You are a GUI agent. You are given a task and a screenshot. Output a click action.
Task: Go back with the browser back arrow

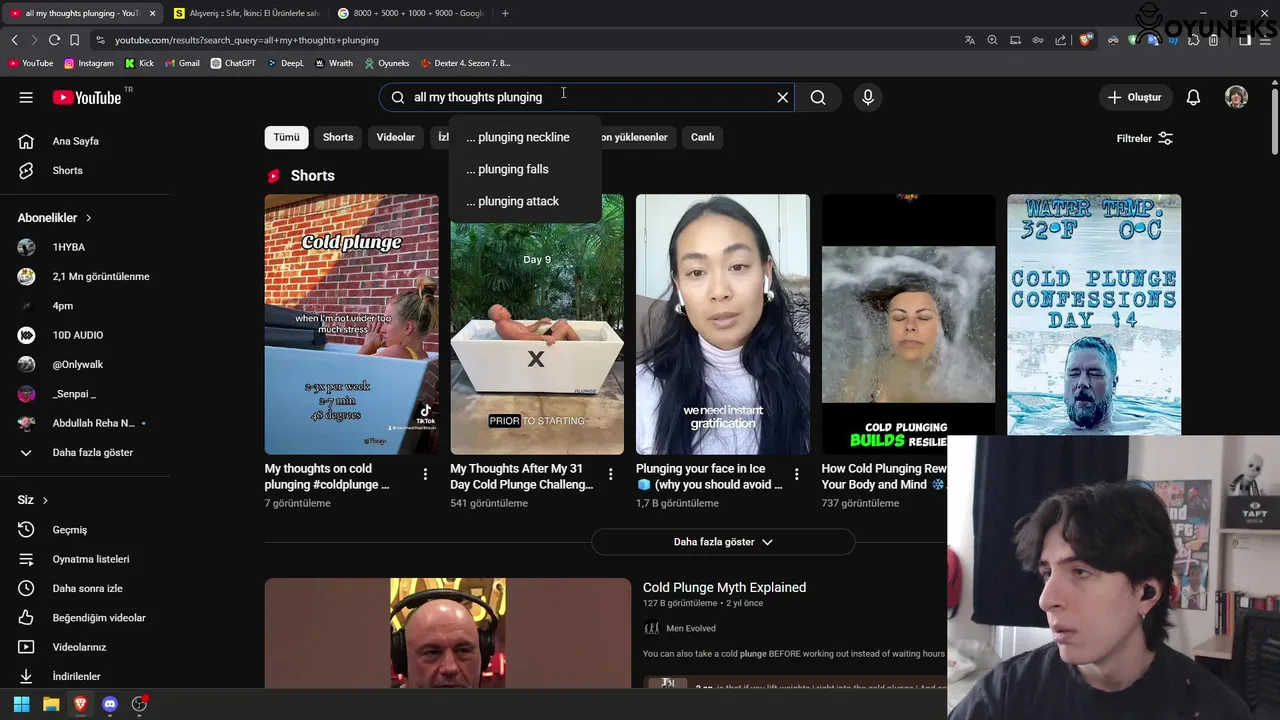(x=14, y=40)
